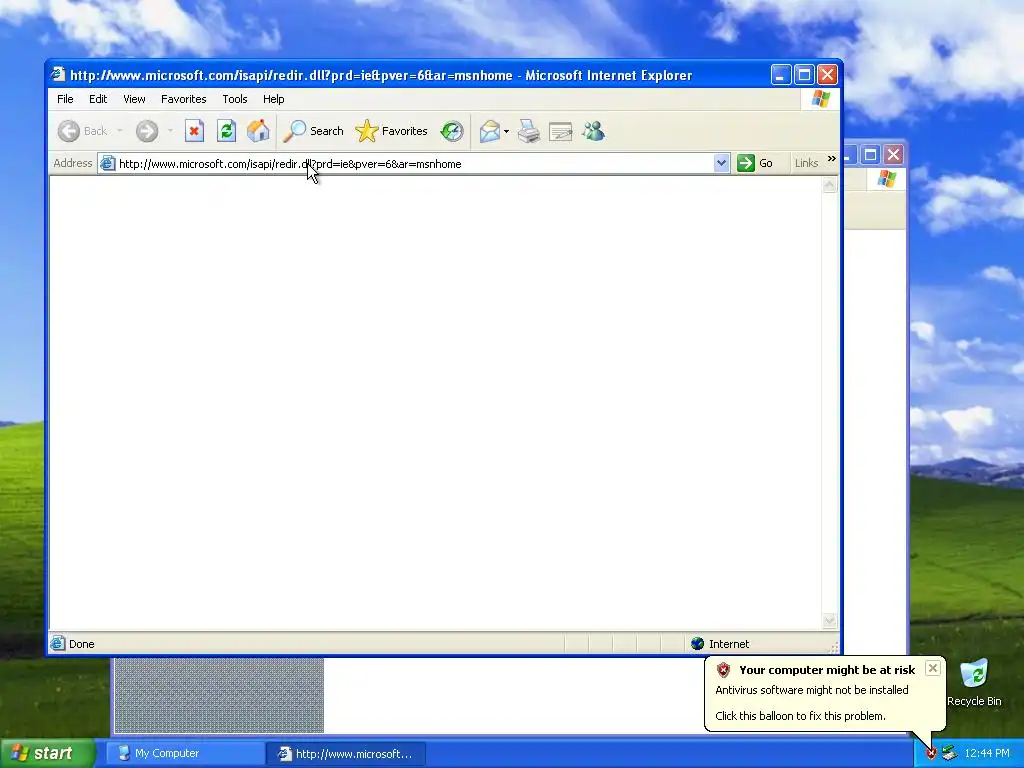Refresh the page with the green arrows icon

tap(226, 131)
